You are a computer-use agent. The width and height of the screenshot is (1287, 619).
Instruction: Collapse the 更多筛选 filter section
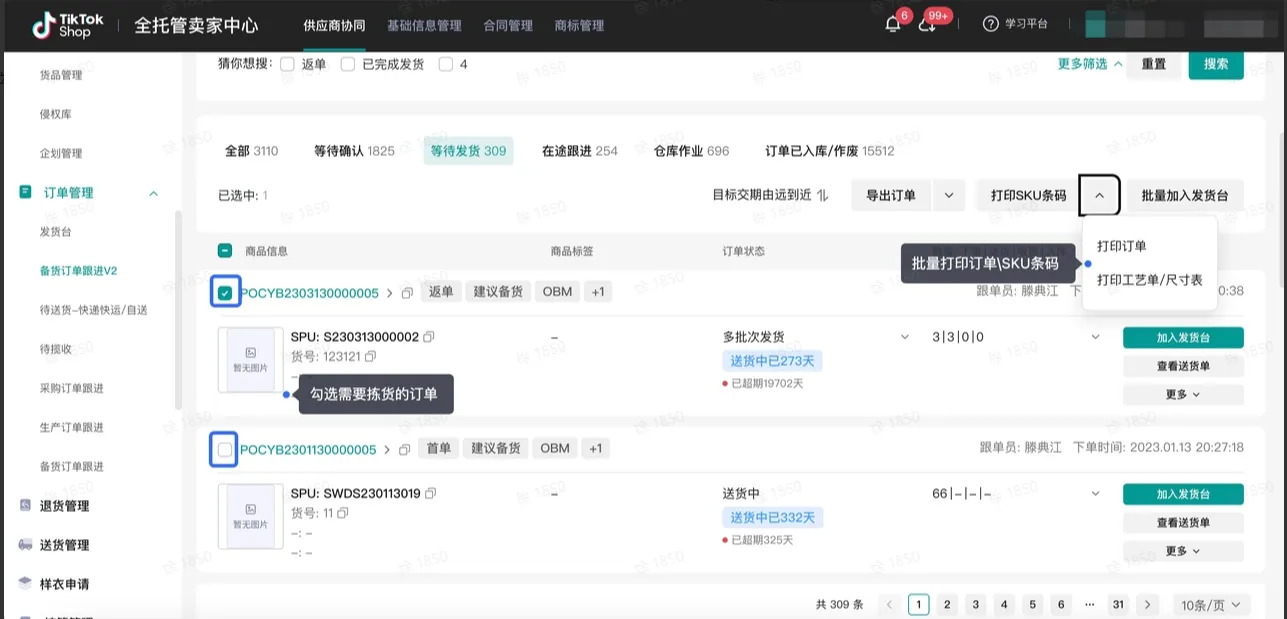coord(1090,64)
